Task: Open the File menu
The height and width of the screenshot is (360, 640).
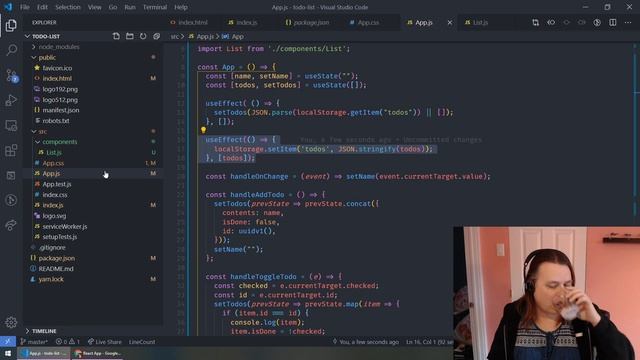Action: tap(24, 7)
